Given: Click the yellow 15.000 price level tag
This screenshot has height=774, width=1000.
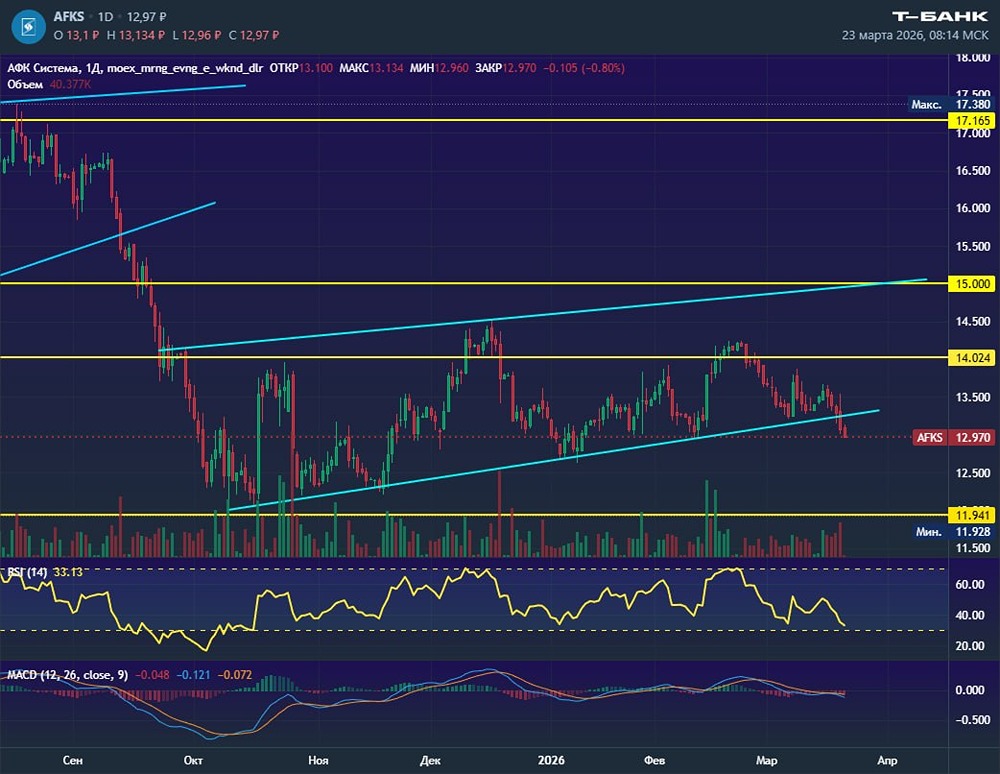Looking at the screenshot, I should [973, 283].
